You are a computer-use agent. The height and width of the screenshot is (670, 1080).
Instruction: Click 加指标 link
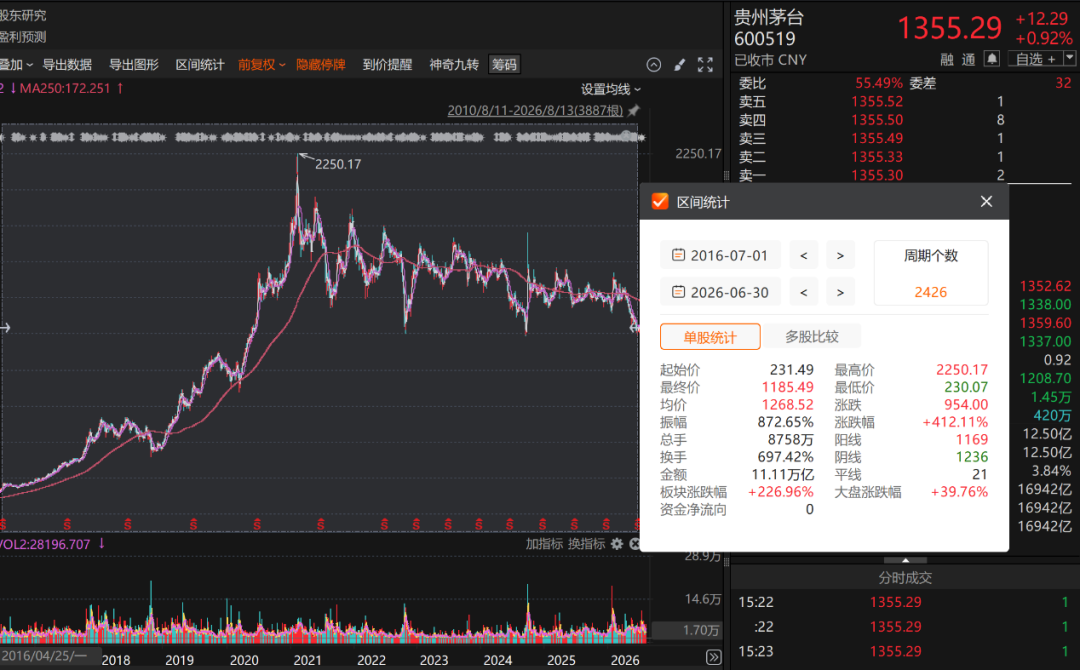(x=544, y=544)
